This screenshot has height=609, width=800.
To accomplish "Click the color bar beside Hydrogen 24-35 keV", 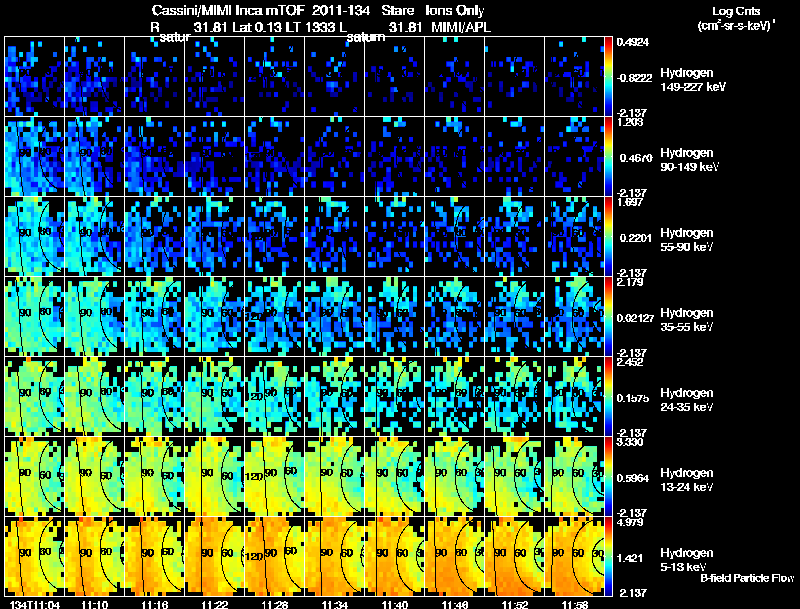I will coord(608,397).
